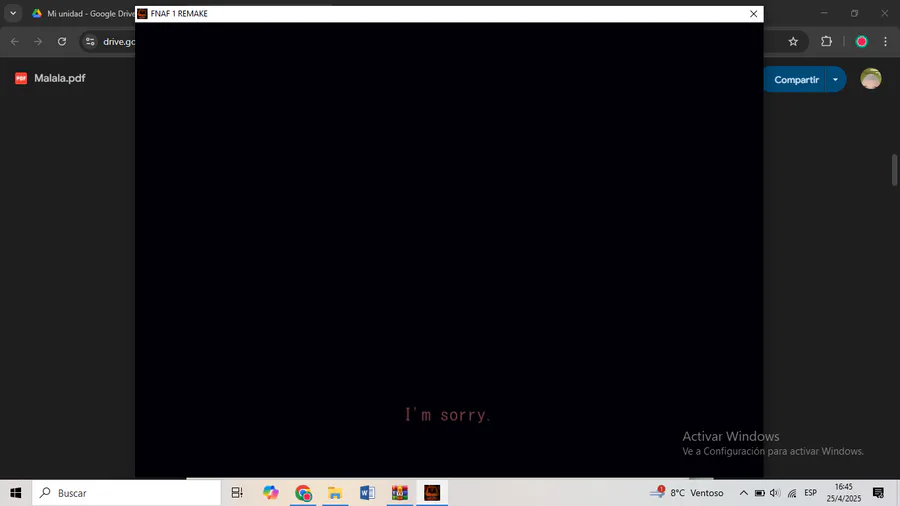Change the ESP input language
The height and width of the screenshot is (506, 900).
tap(810, 493)
